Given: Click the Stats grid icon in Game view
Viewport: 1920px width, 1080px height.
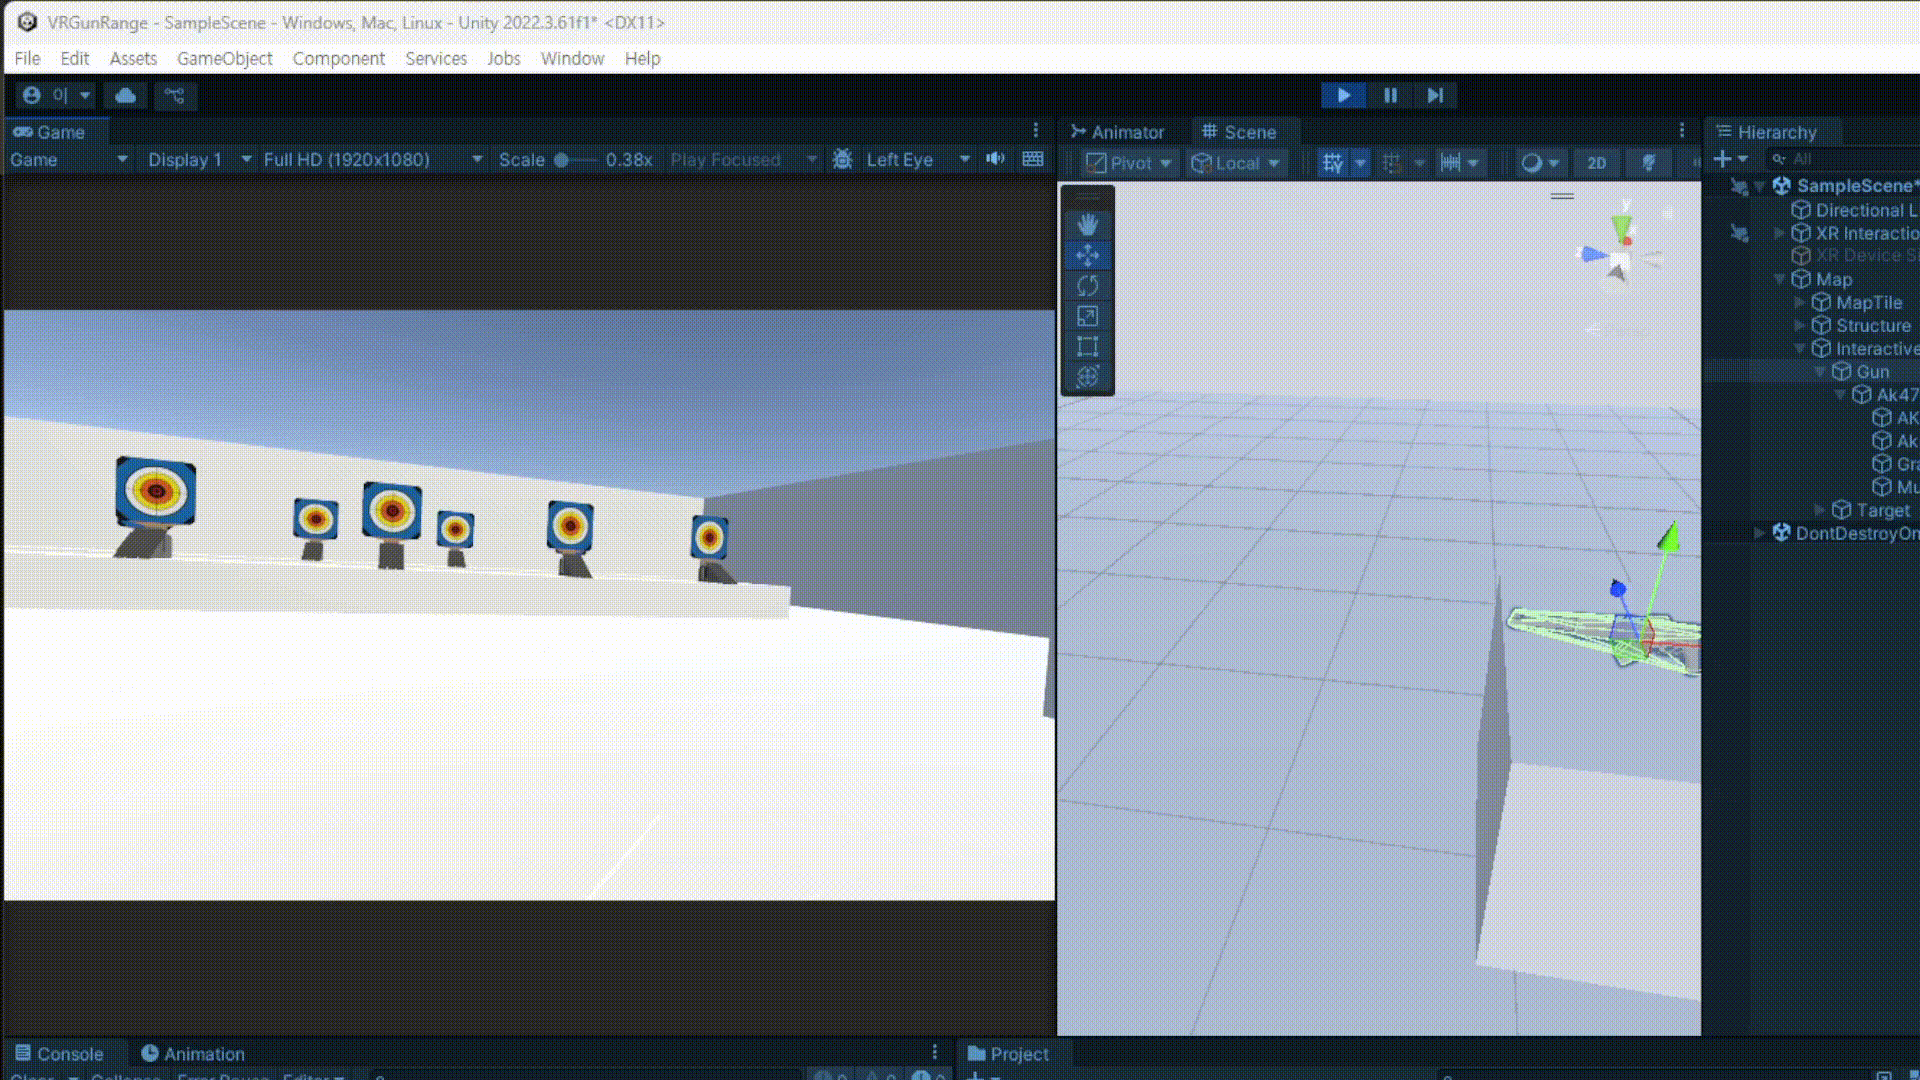Looking at the screenshot, I should [1033, 160].
